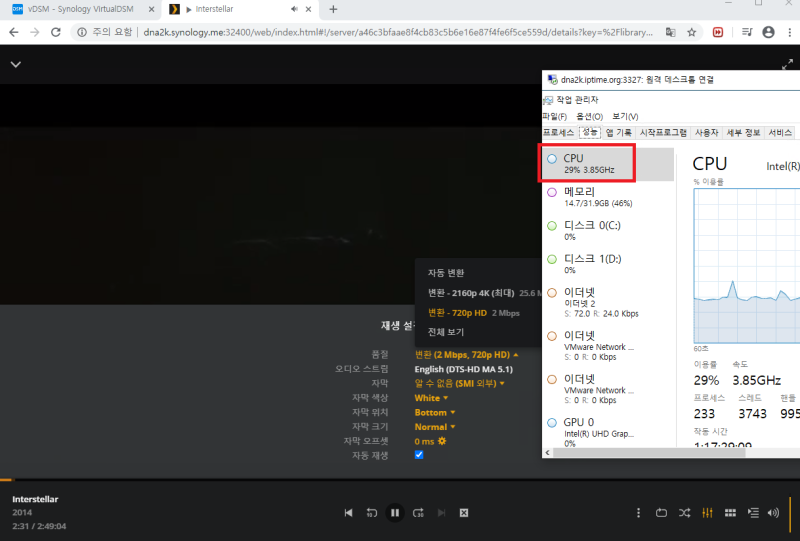Skip to previous item in Plex player
Viewport: 800px width, 541px height.
[x=348, y=512]
